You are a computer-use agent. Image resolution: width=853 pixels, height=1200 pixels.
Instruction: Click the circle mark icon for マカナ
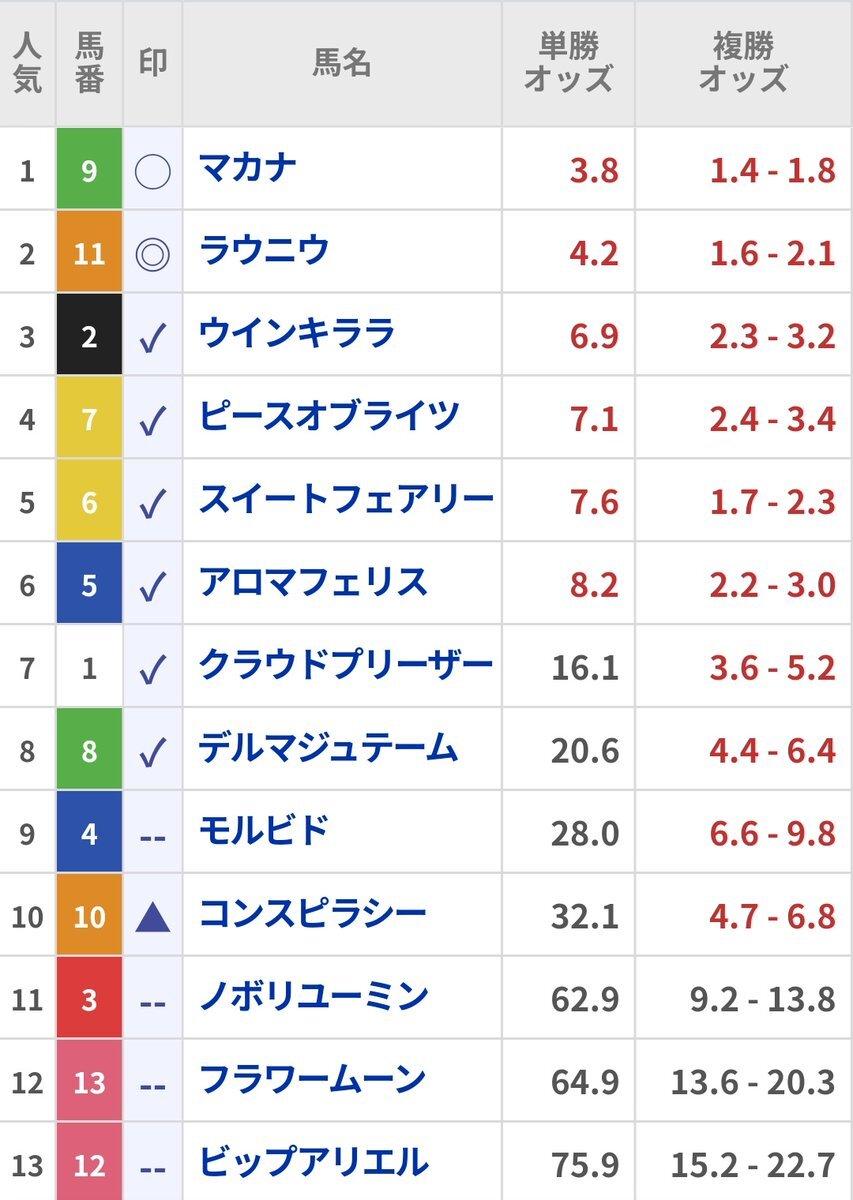coord(152,172)
